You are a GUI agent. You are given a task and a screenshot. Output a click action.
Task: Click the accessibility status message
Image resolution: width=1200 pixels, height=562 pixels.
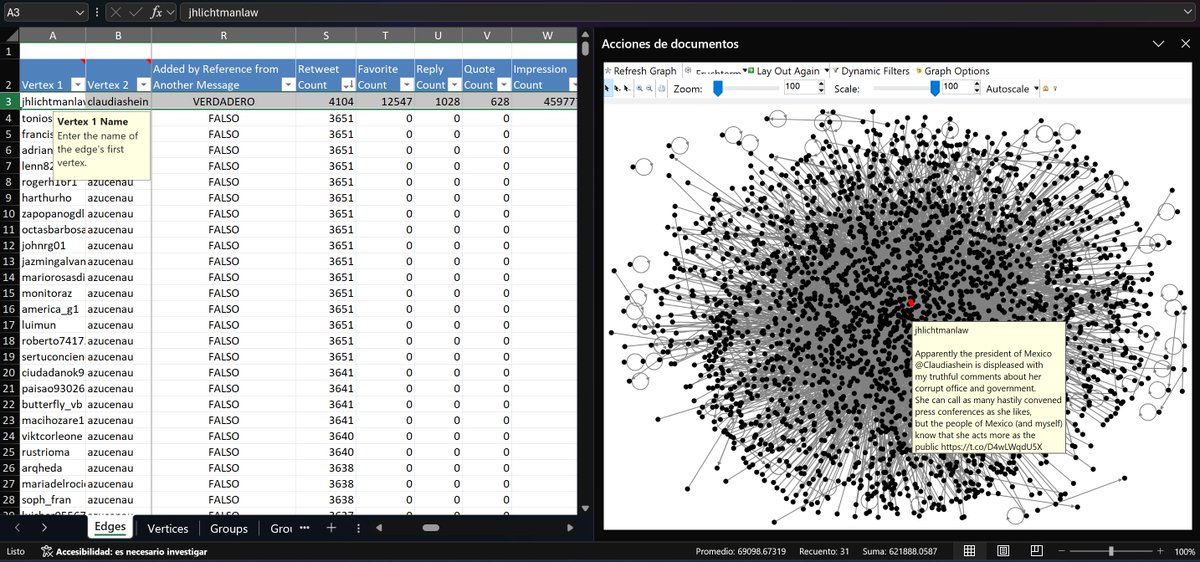click(x=123, y=552)
